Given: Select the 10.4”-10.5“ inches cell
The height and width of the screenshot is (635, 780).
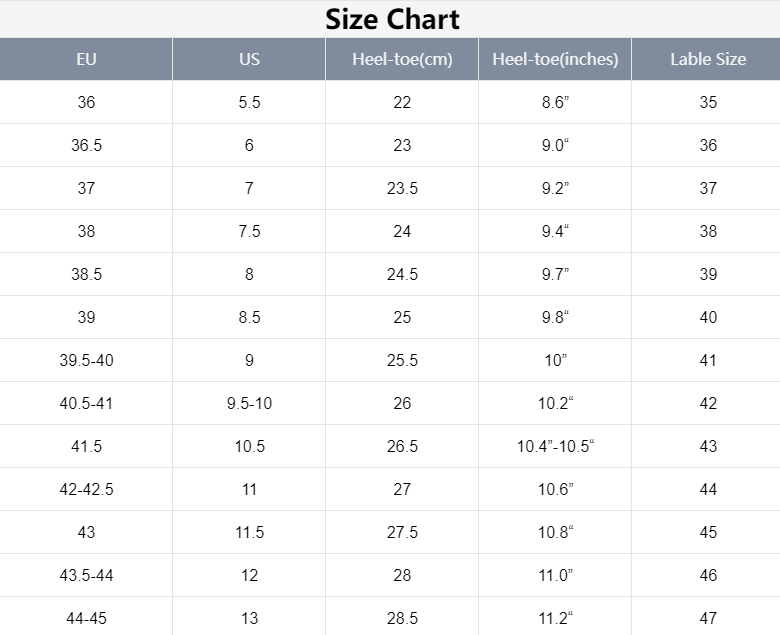Looking at the screenshot, I should coord(555,446).
